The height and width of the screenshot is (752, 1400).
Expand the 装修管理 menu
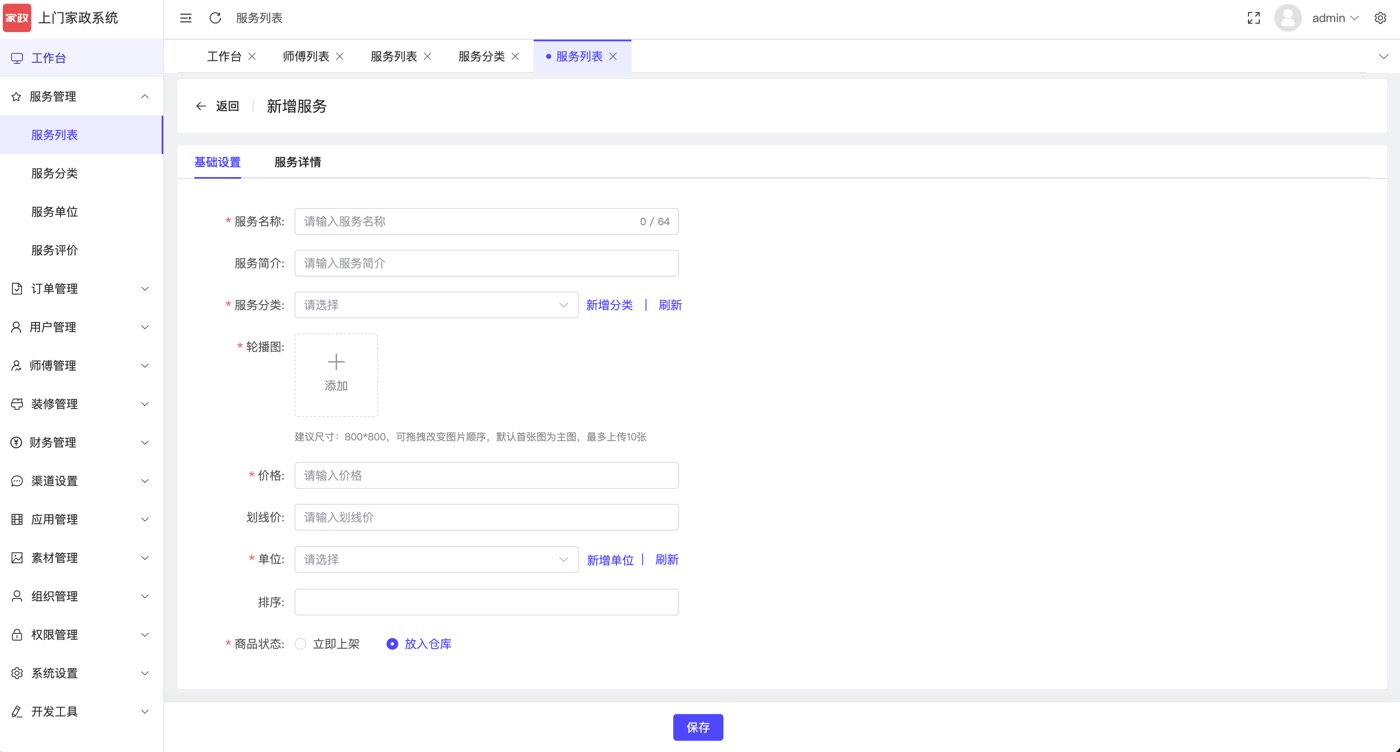tap(81, 404)
